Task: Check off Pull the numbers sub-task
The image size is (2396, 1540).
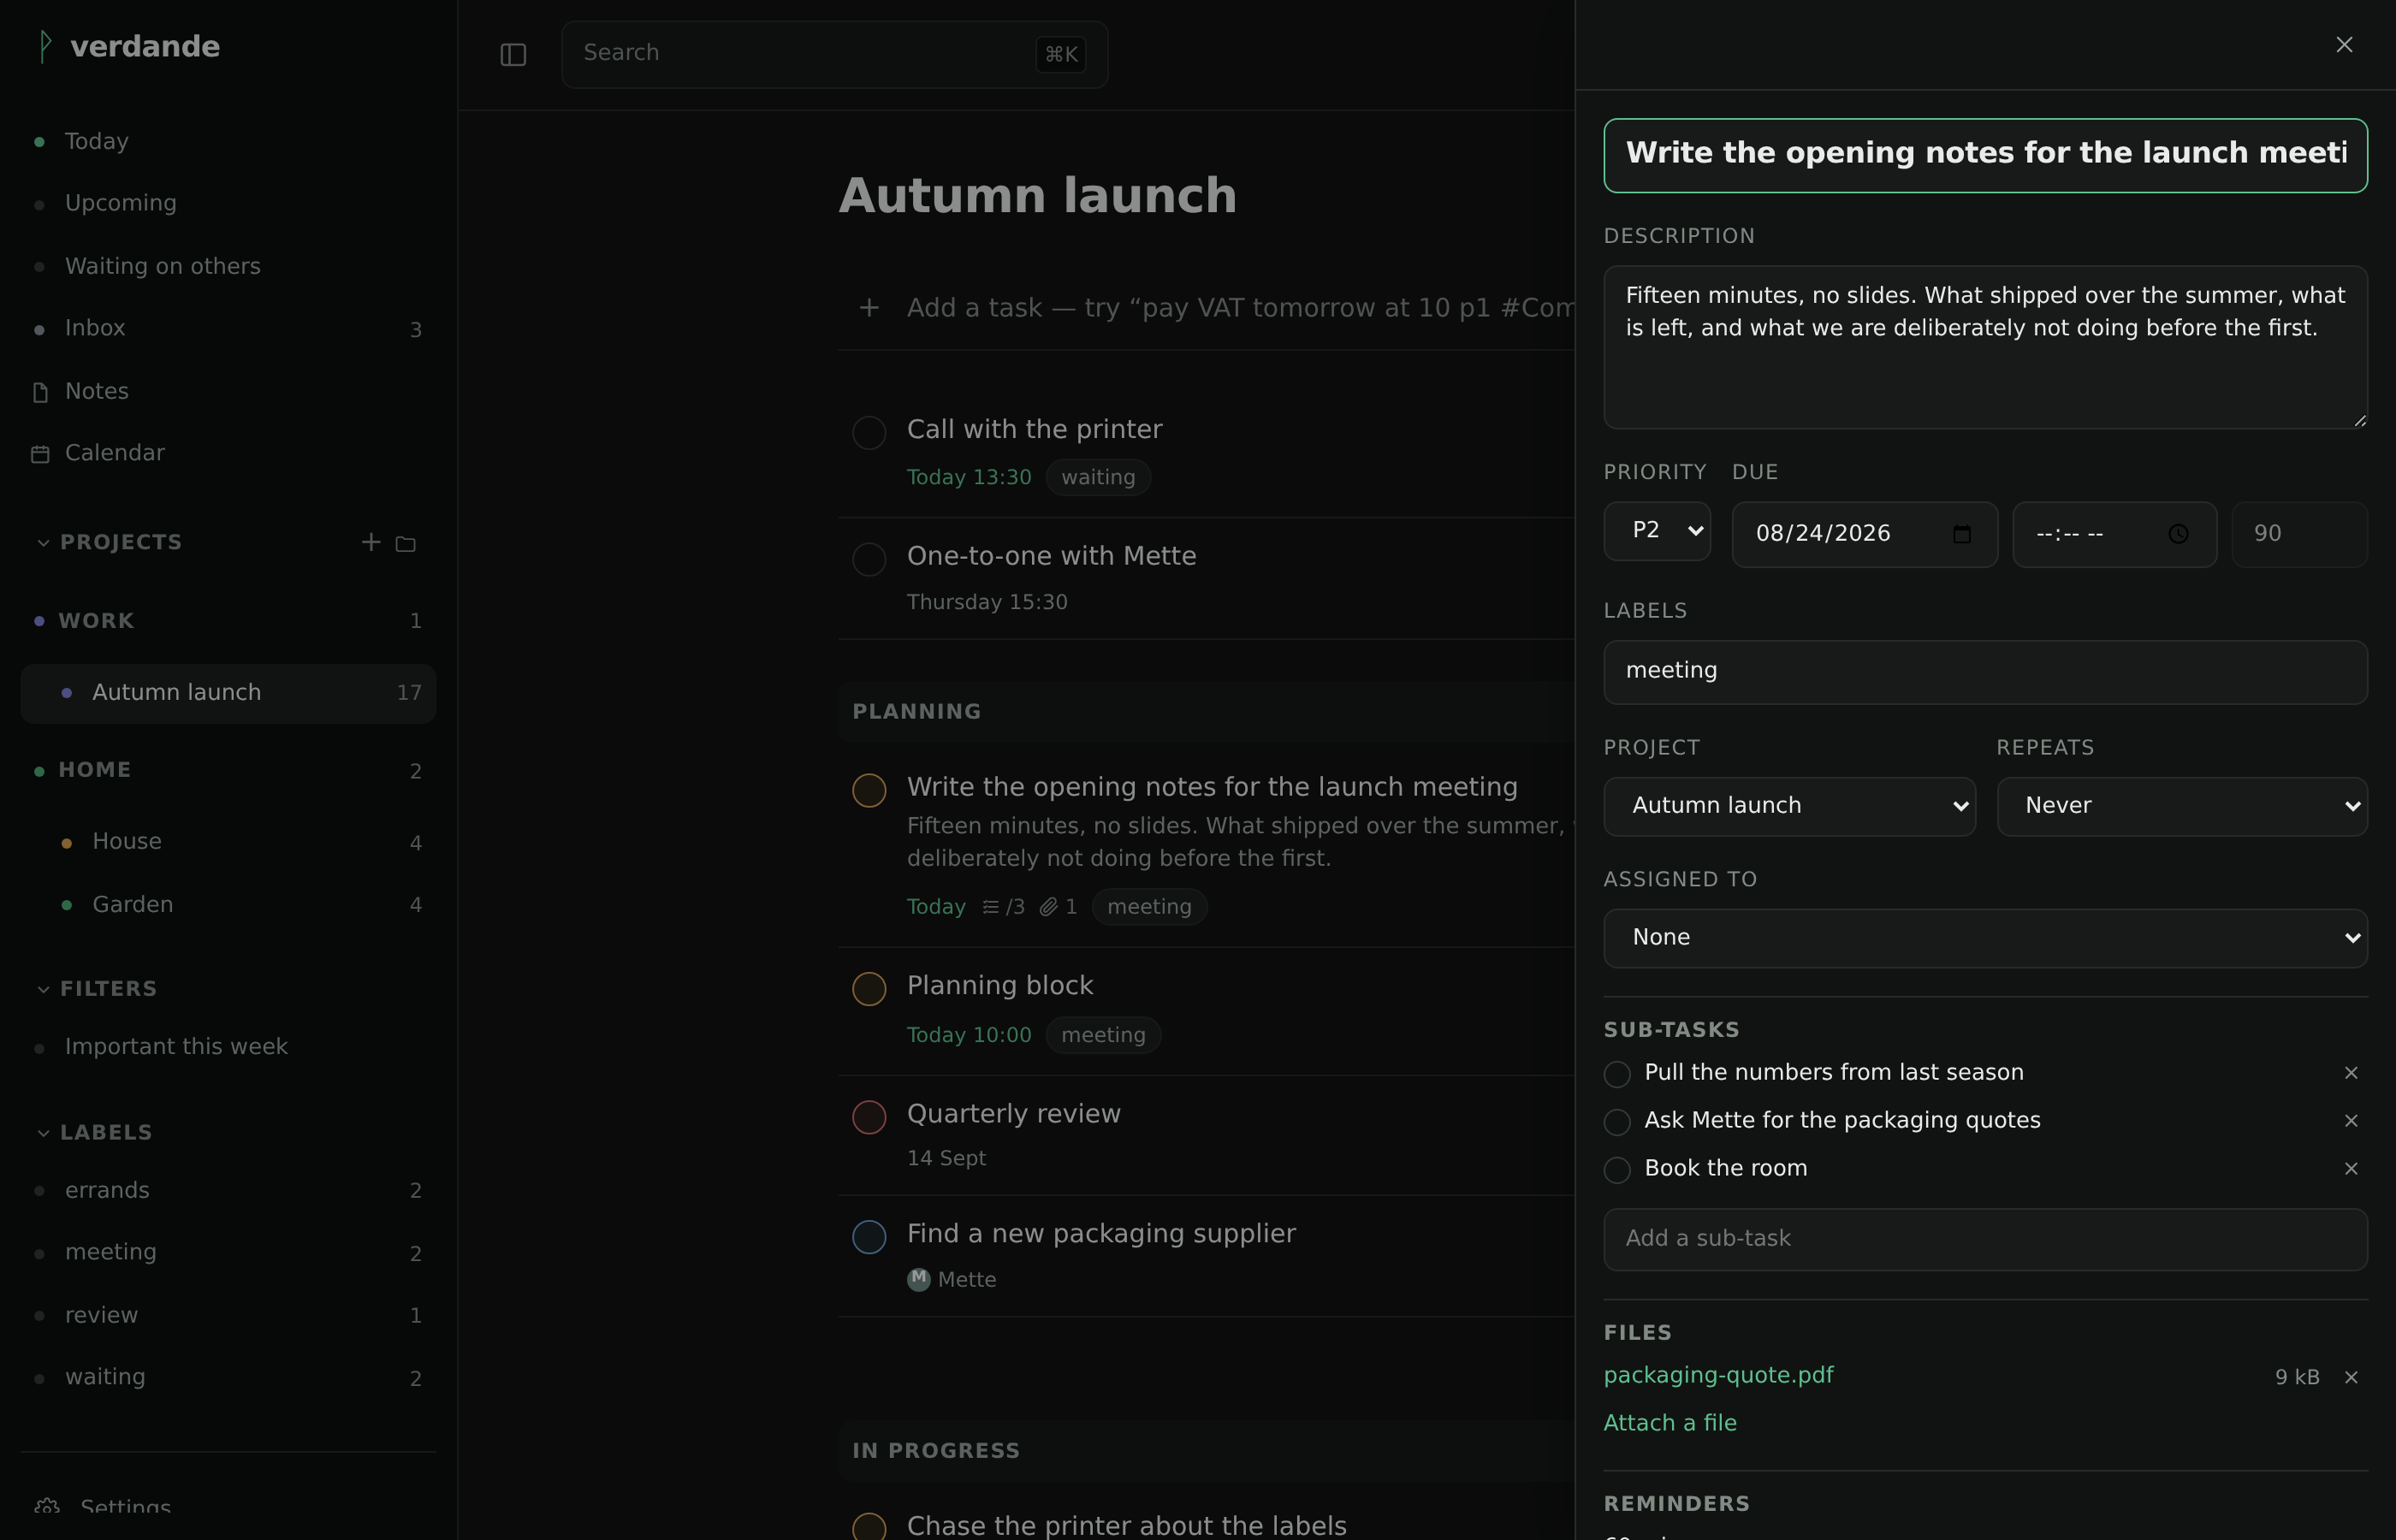Action: click(x=1617, y=1074)
